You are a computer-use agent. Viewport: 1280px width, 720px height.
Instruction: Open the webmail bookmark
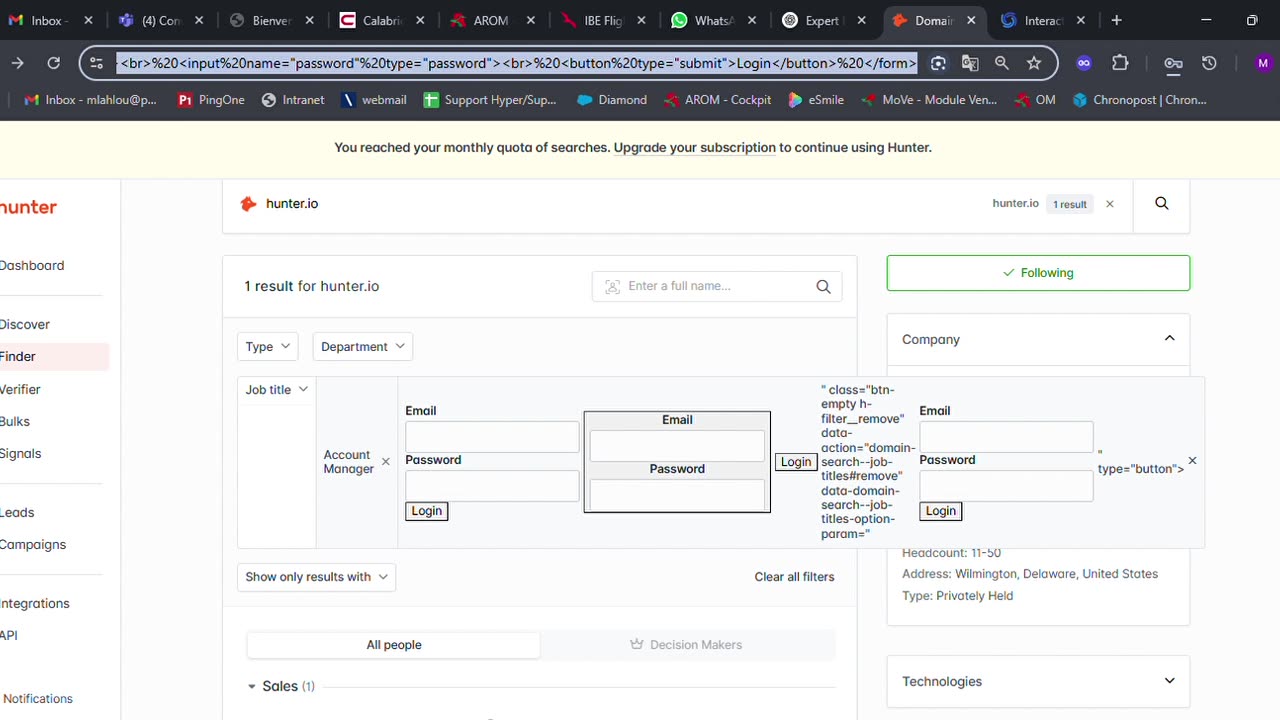(373, 100)
